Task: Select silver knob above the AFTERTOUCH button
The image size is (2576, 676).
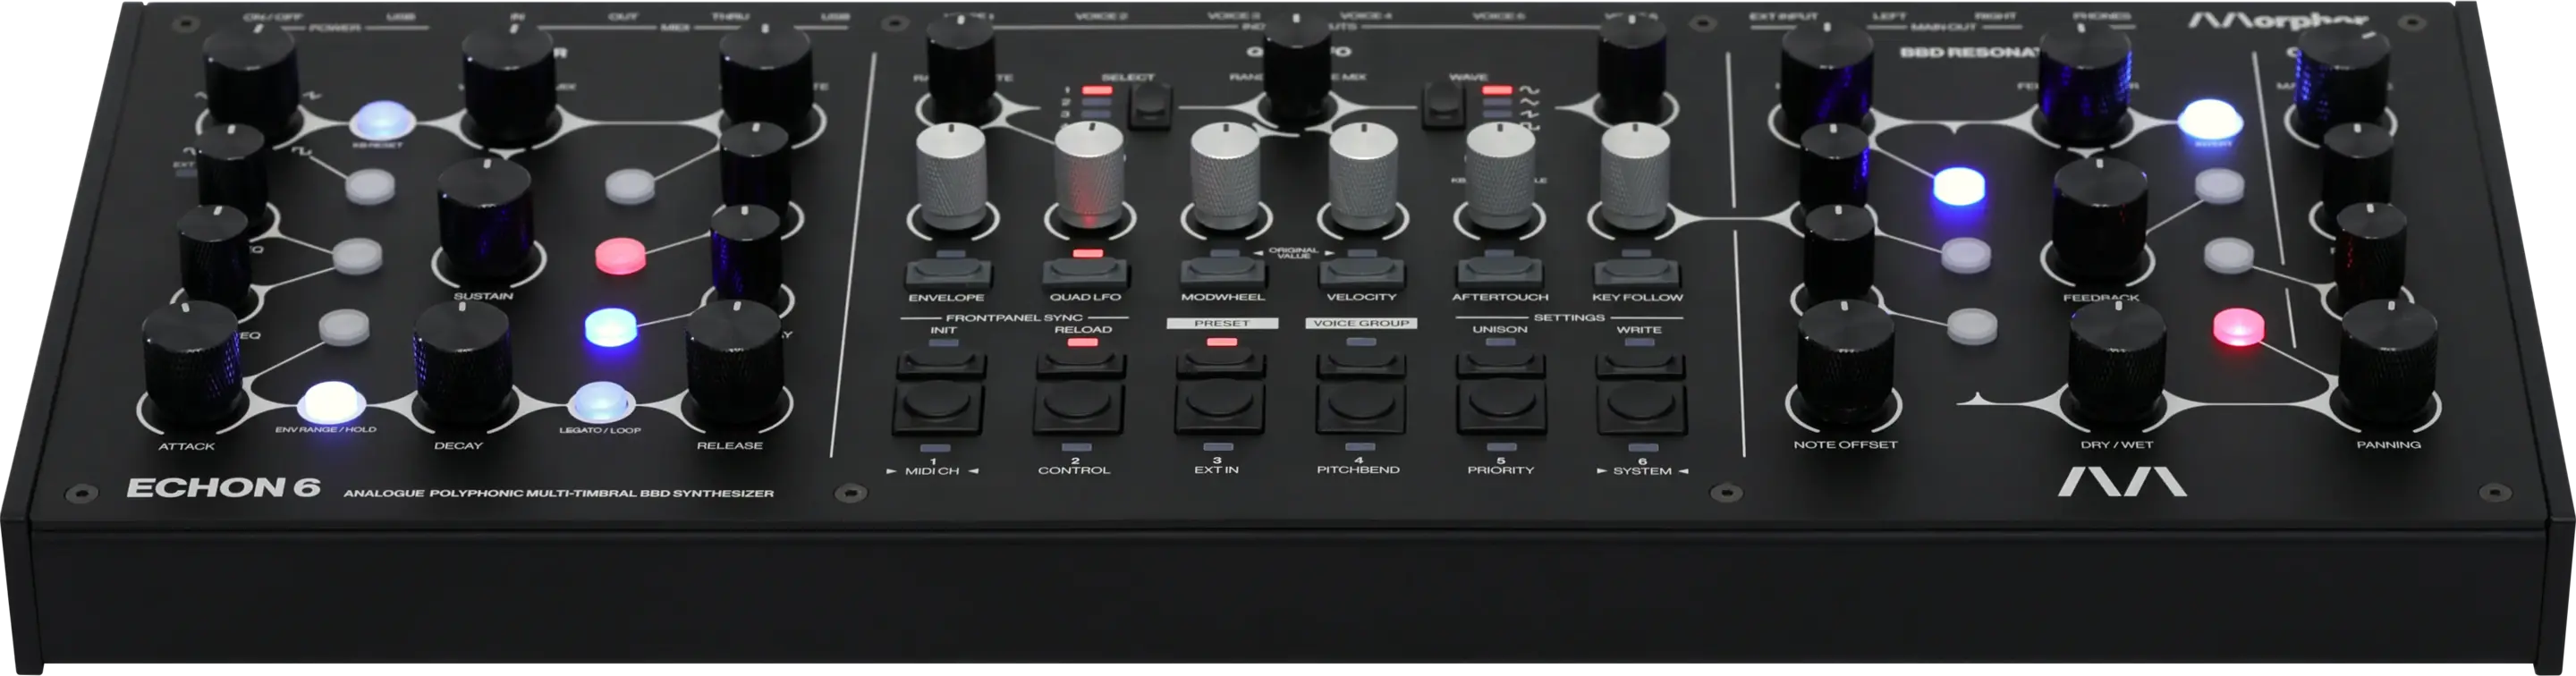Action: 1500,177
